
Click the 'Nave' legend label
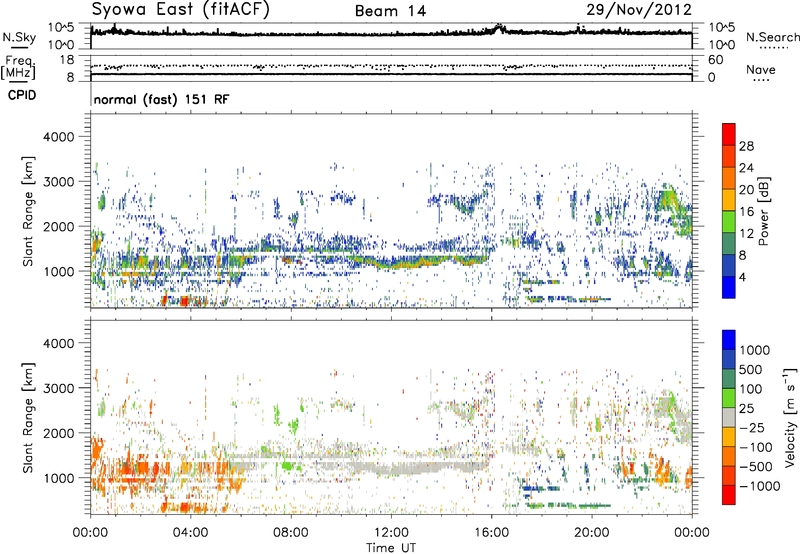pos(761,69)
